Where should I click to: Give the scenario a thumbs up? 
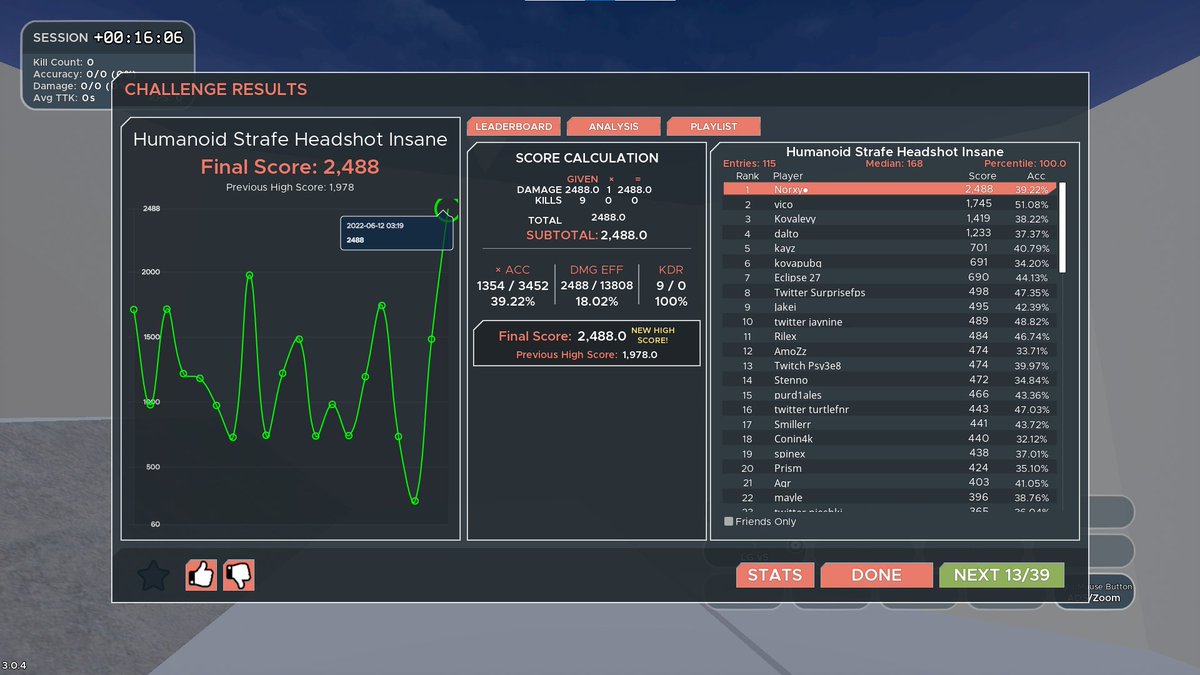coord(201,575)
